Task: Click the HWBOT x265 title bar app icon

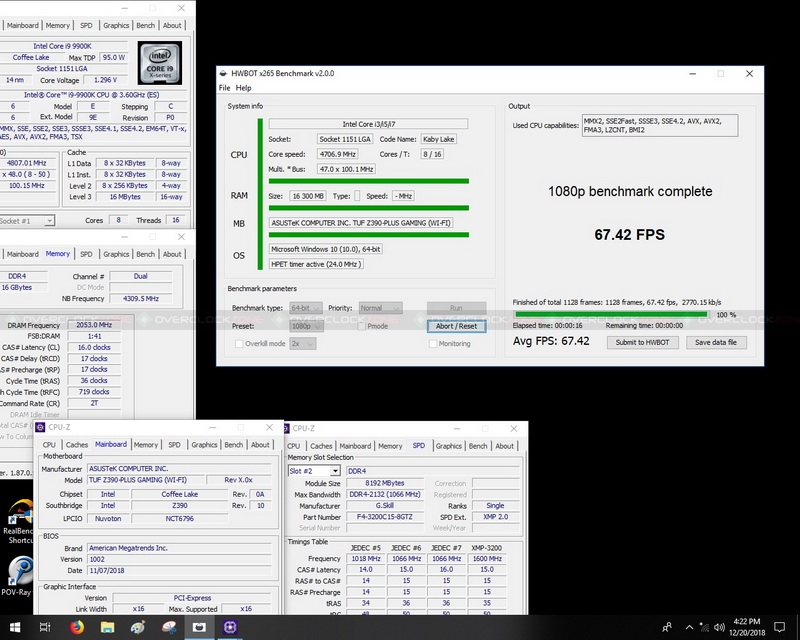Action: (223, 73)
